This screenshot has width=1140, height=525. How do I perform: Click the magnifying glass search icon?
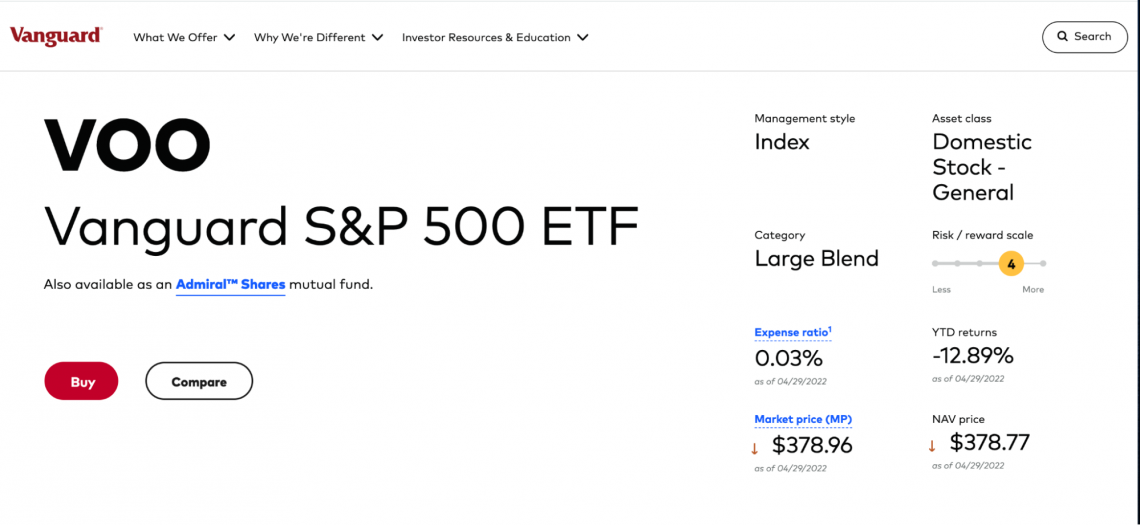[1062, 36]
